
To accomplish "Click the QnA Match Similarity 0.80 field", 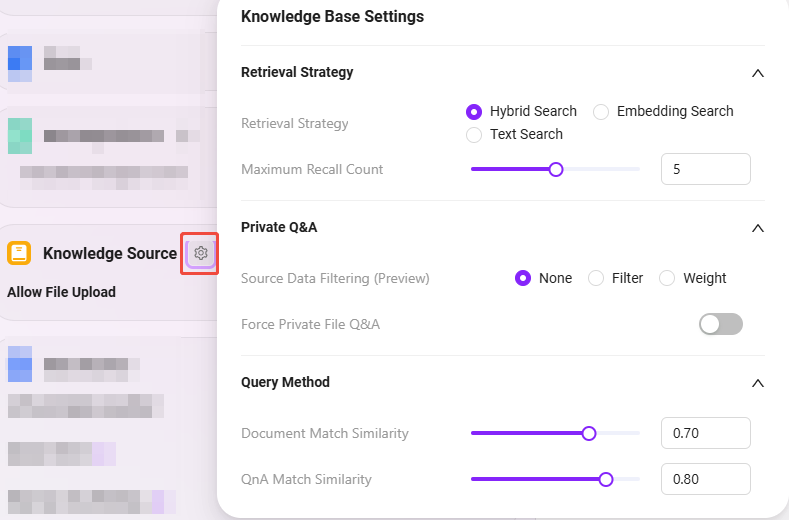I will [705, 479].
